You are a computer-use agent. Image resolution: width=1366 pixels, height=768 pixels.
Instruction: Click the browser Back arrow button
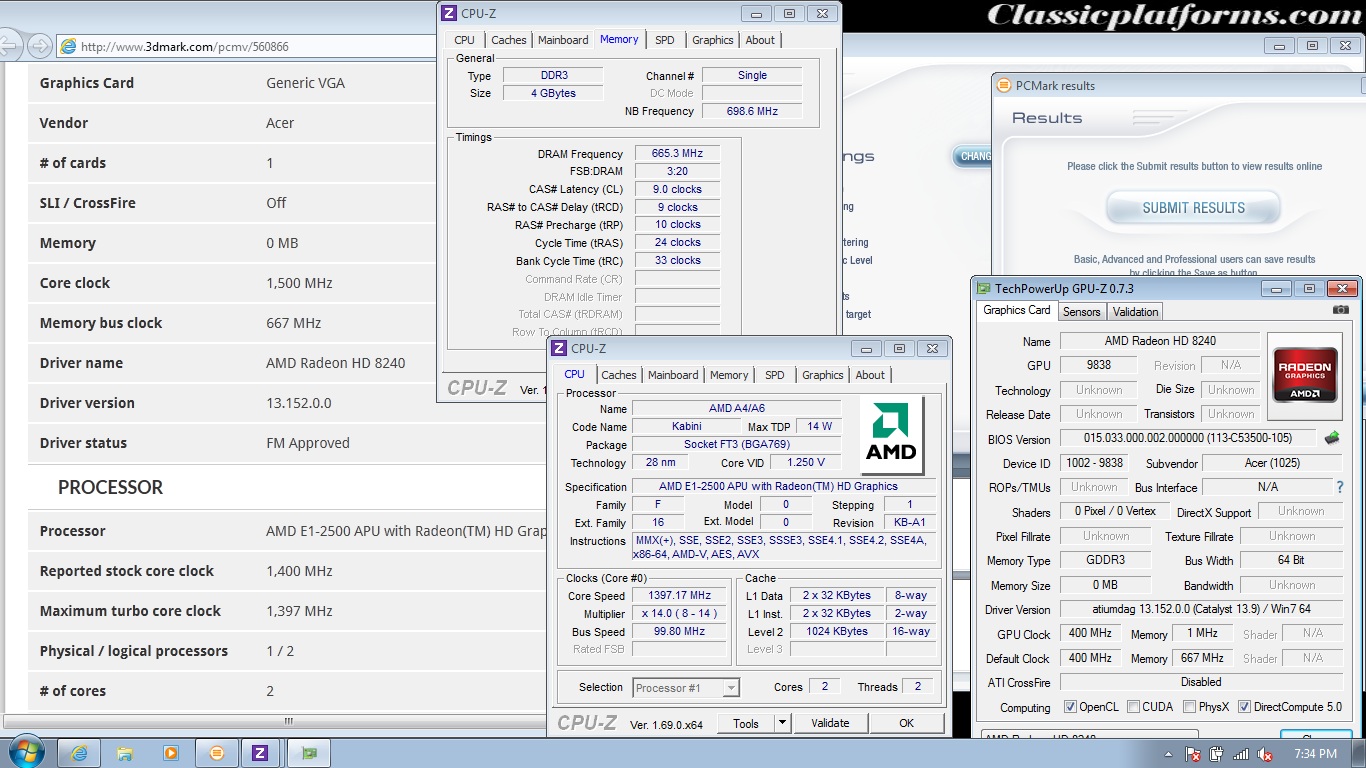click(11, 46)
